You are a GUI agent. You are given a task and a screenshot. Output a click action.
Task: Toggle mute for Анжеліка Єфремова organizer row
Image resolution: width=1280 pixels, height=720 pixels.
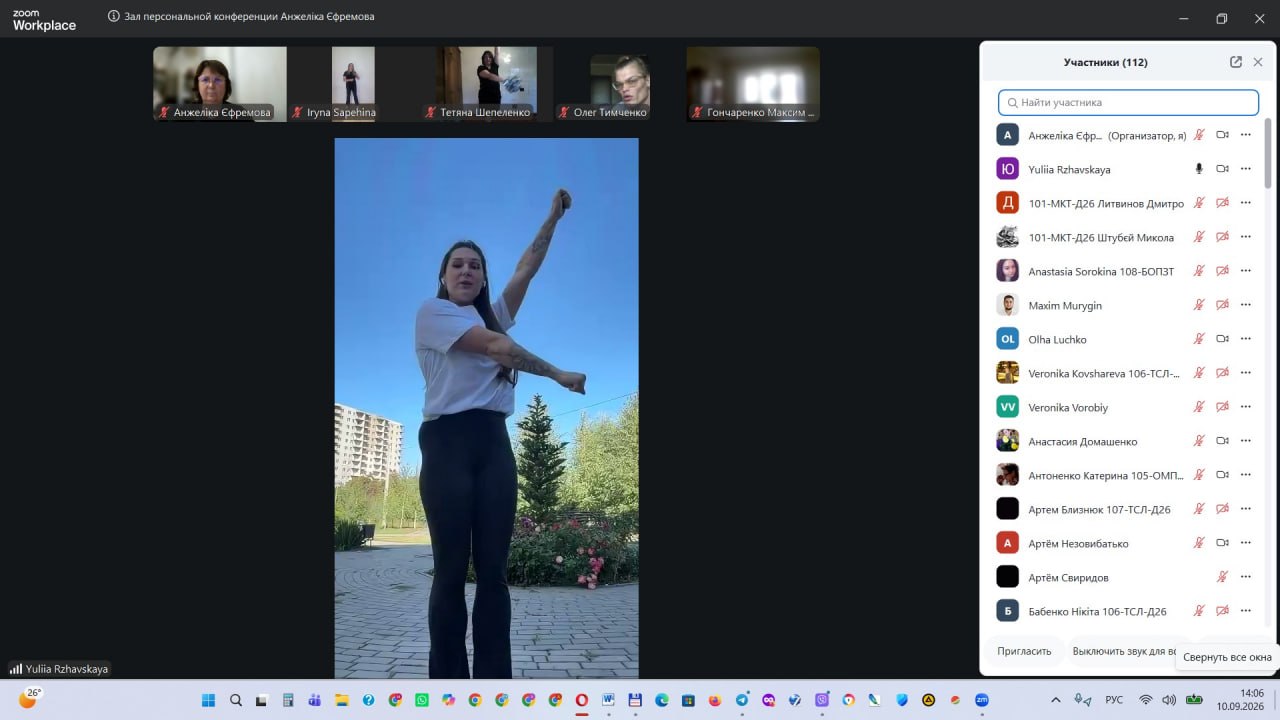point(1199,135)
